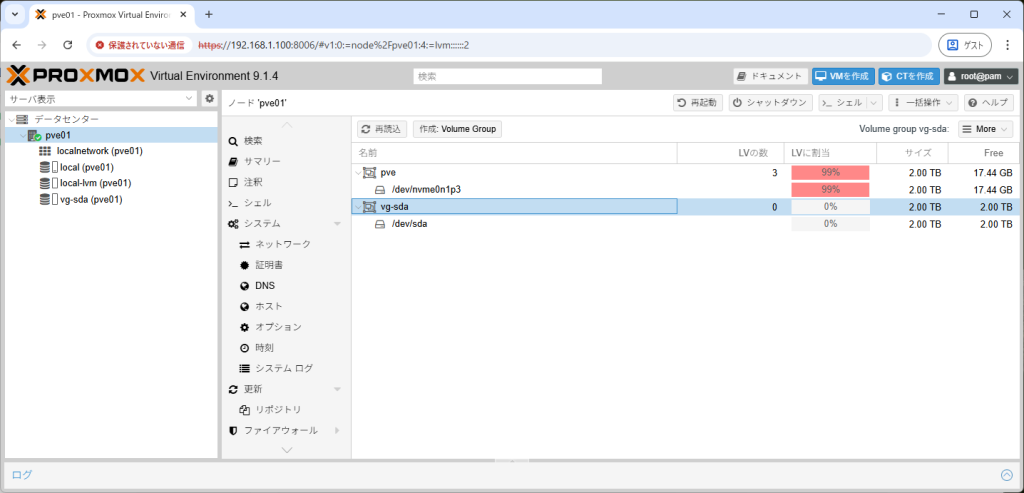Sort by LVの数 column
This screenshot has height=493, width=1024.
point(731,153)
